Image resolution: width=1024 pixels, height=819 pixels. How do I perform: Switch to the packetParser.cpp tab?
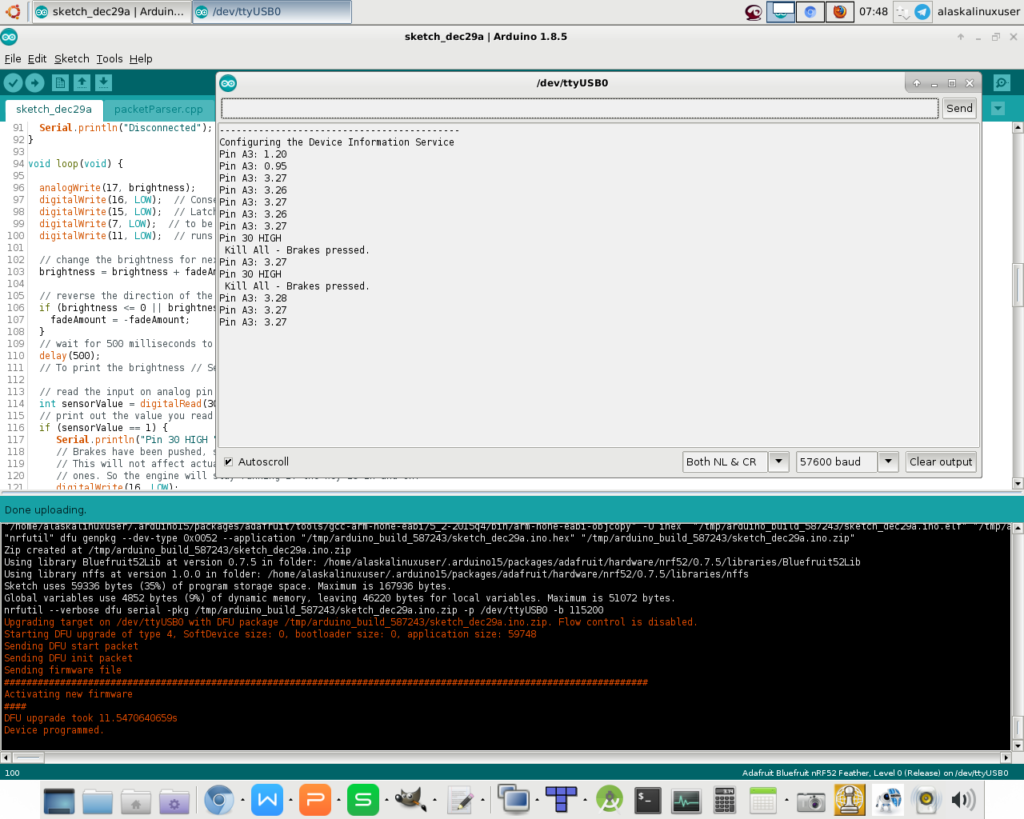coord(158,109)
